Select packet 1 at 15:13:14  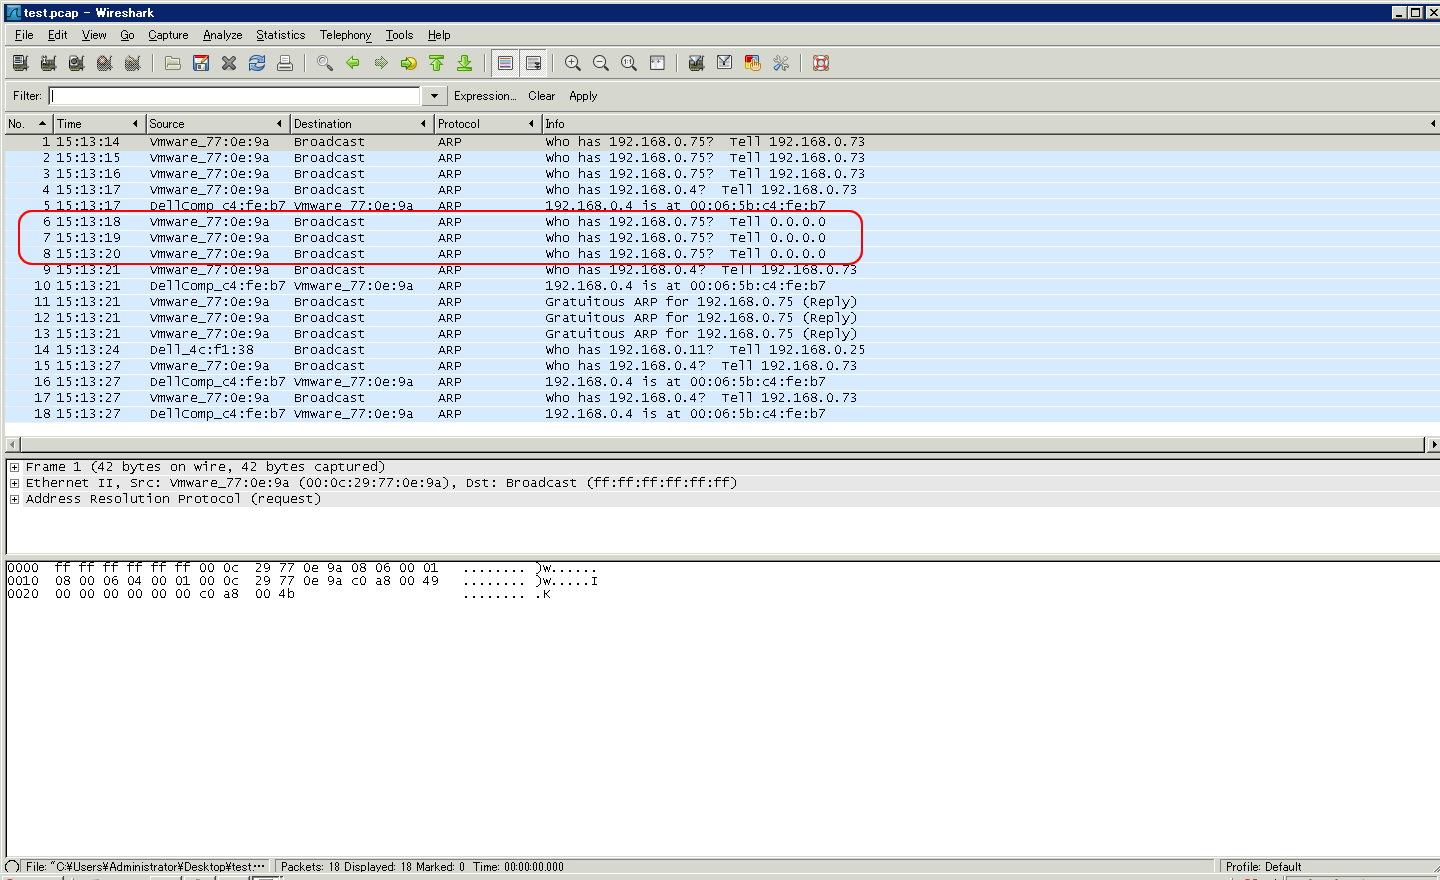[722, 142]
